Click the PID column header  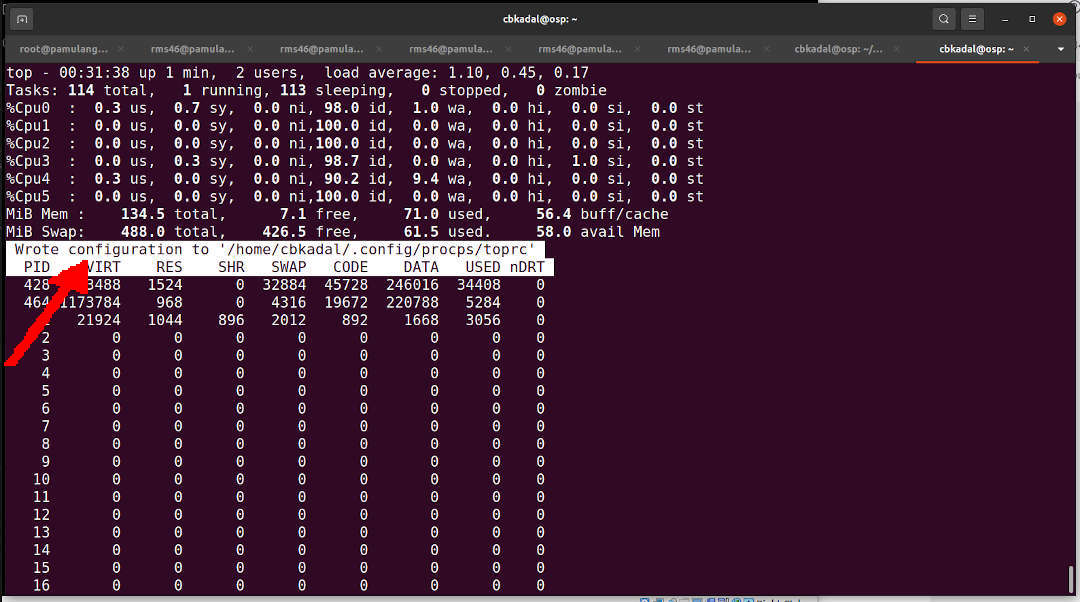click(37, 267)
